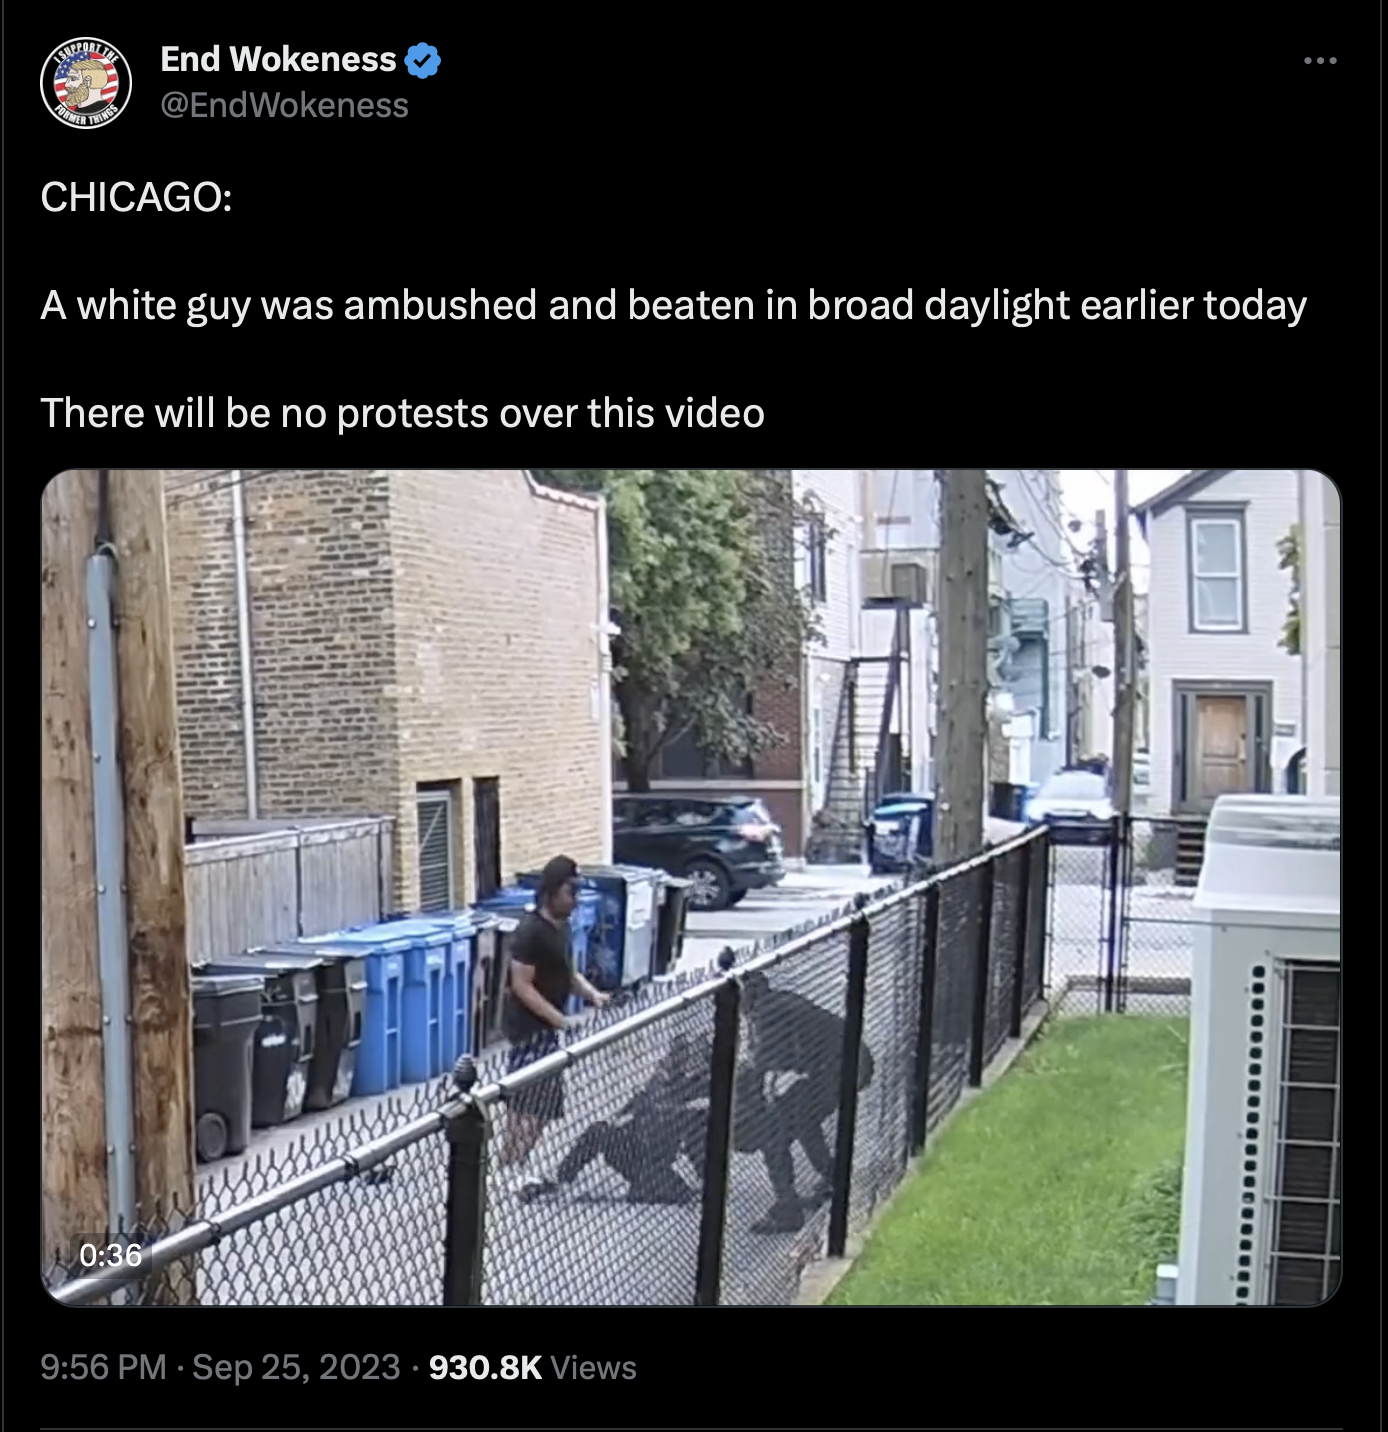This screenshot has width=1388, height=1432.
Task: Click the 9:56 PM timestamp
Action: coord(104,1367)
